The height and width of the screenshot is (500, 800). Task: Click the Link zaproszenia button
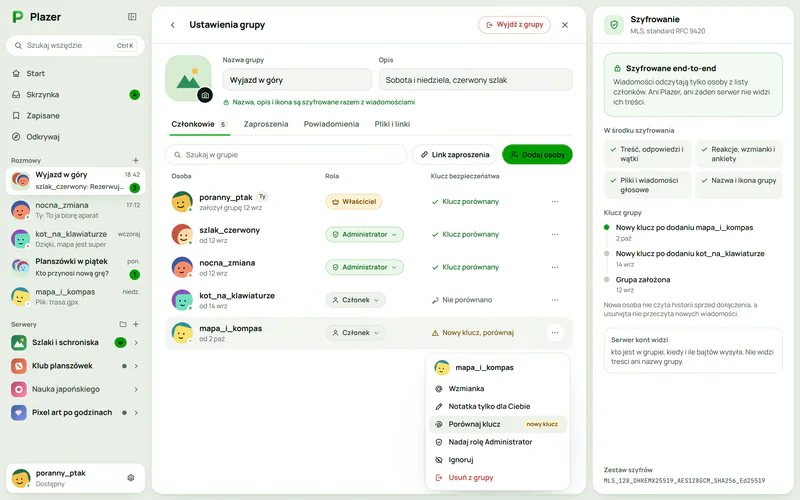455,155
